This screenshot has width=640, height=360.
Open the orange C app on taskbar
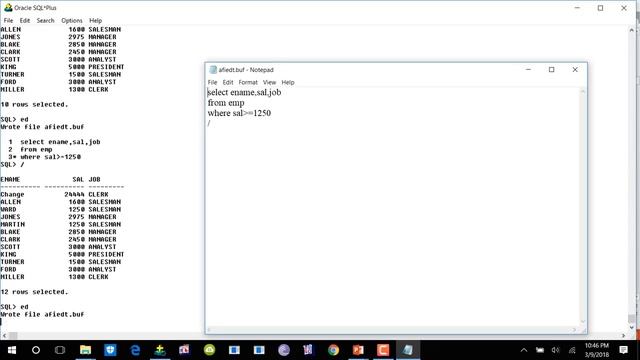pos(383,350)
